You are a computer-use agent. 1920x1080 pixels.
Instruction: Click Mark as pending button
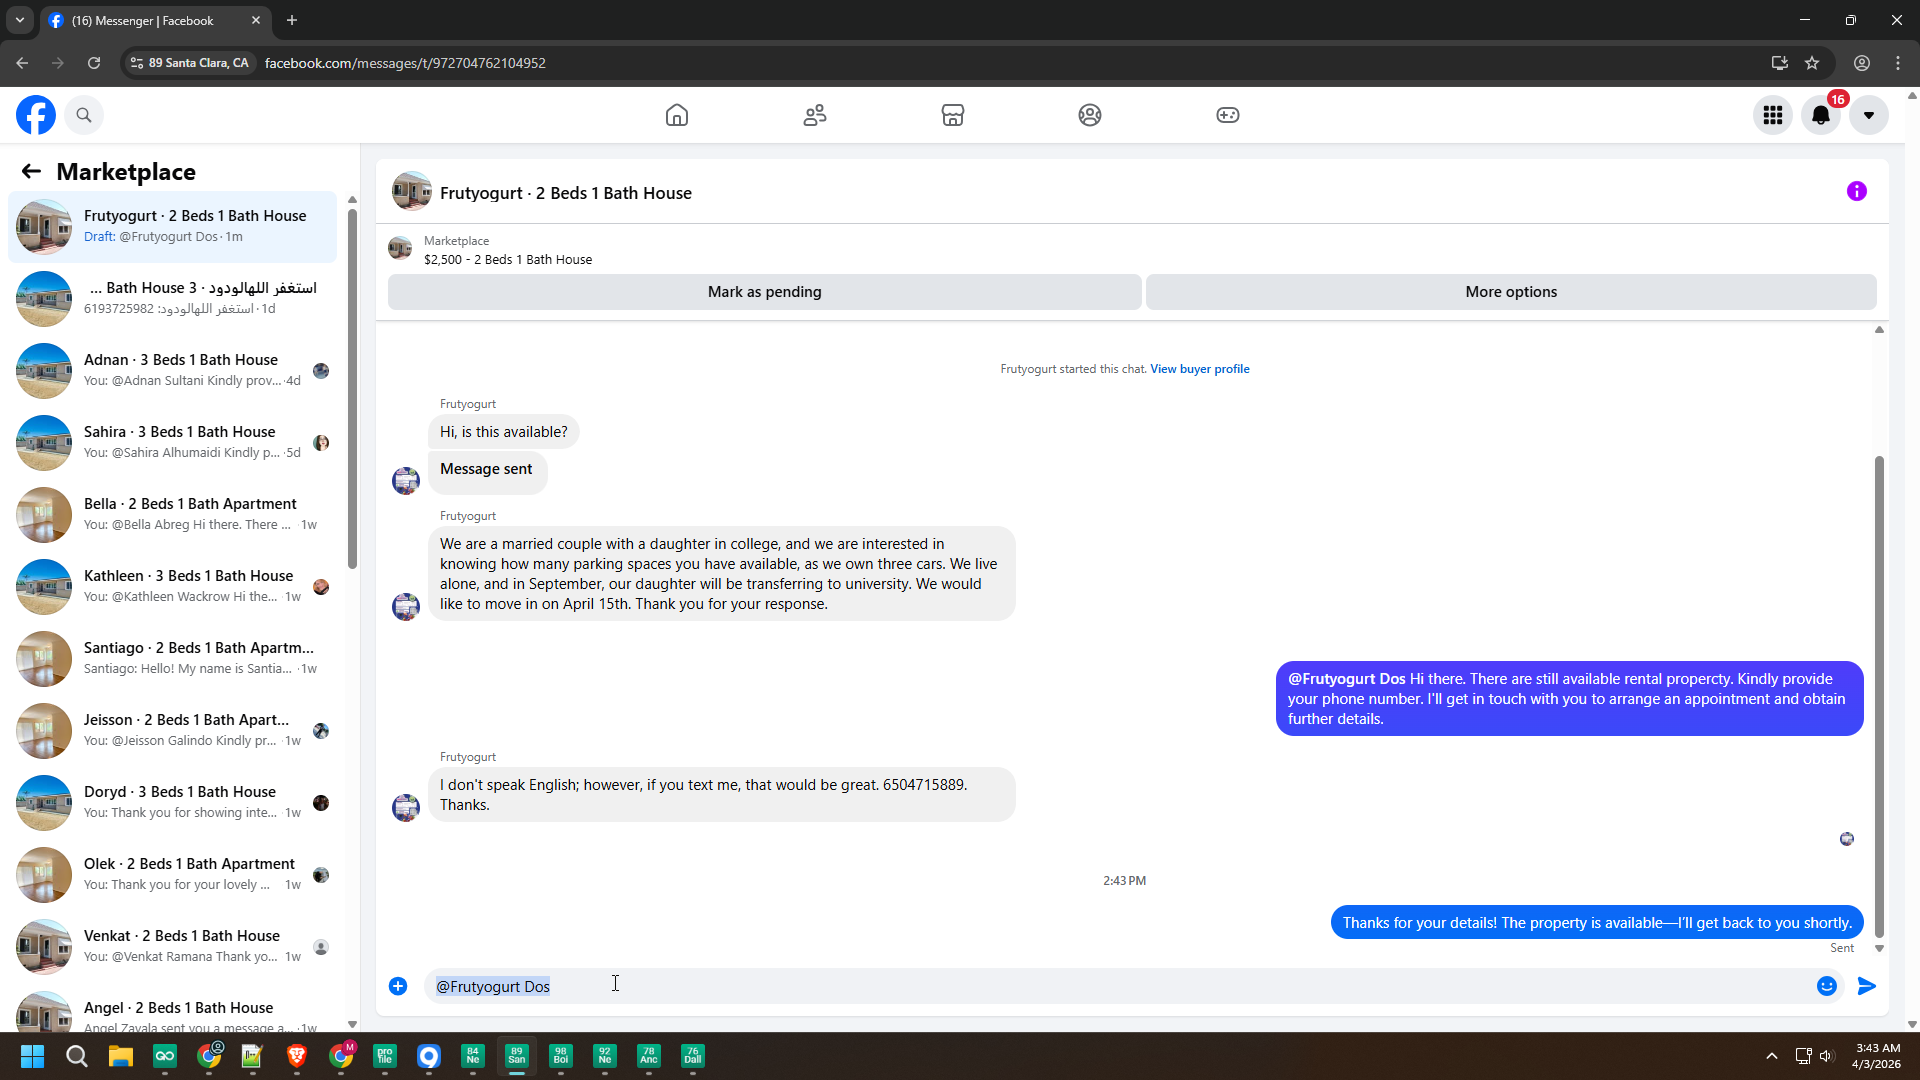765,292
